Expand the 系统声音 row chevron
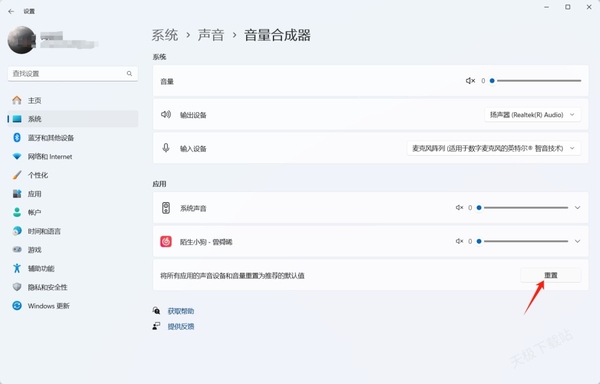 coord(577,208)
